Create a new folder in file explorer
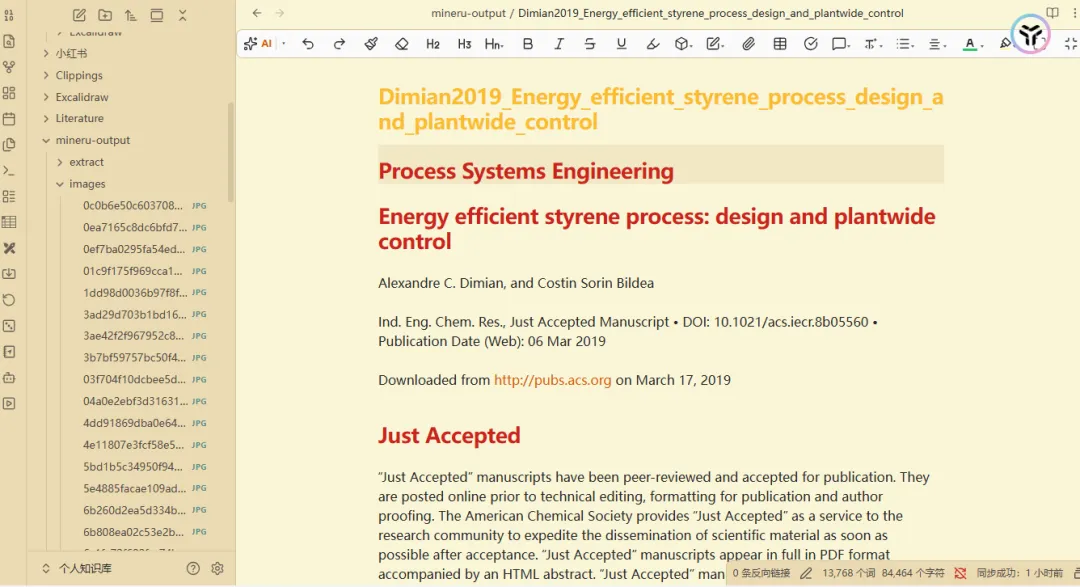The width and height of the screenshot is (1080, 587). click(105, 15)
